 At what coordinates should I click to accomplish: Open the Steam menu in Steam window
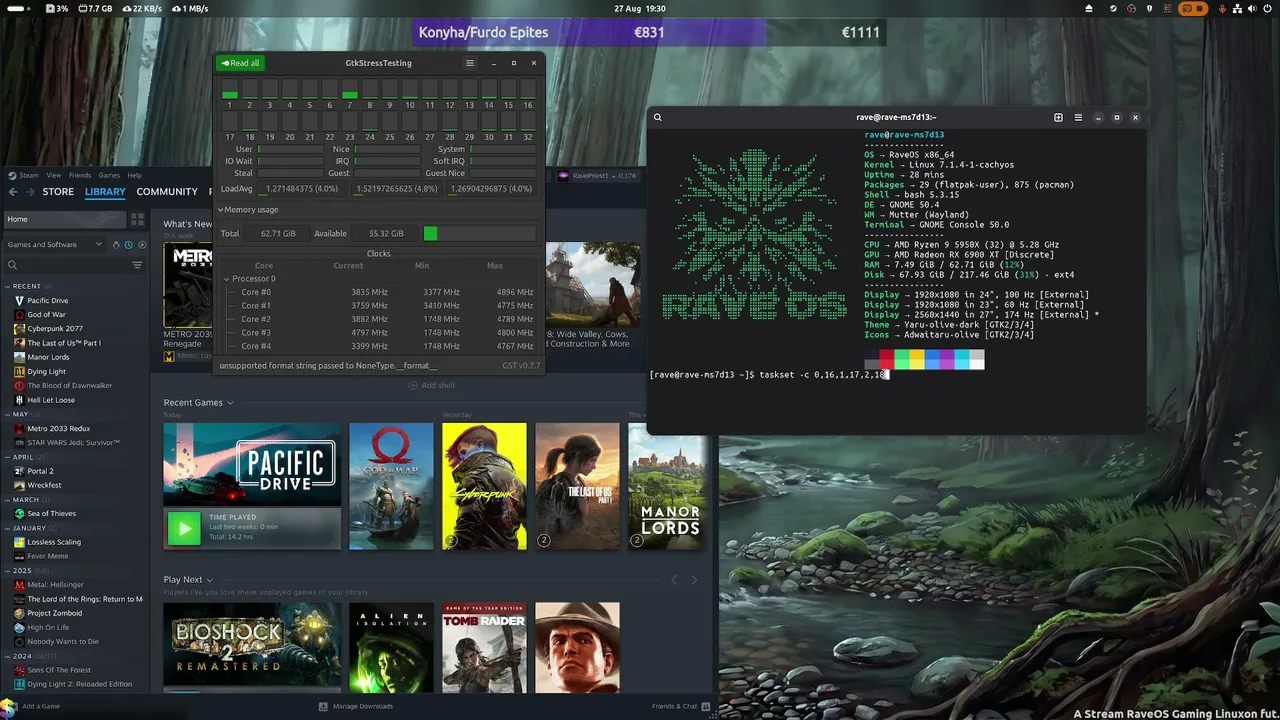coord(28,175)
